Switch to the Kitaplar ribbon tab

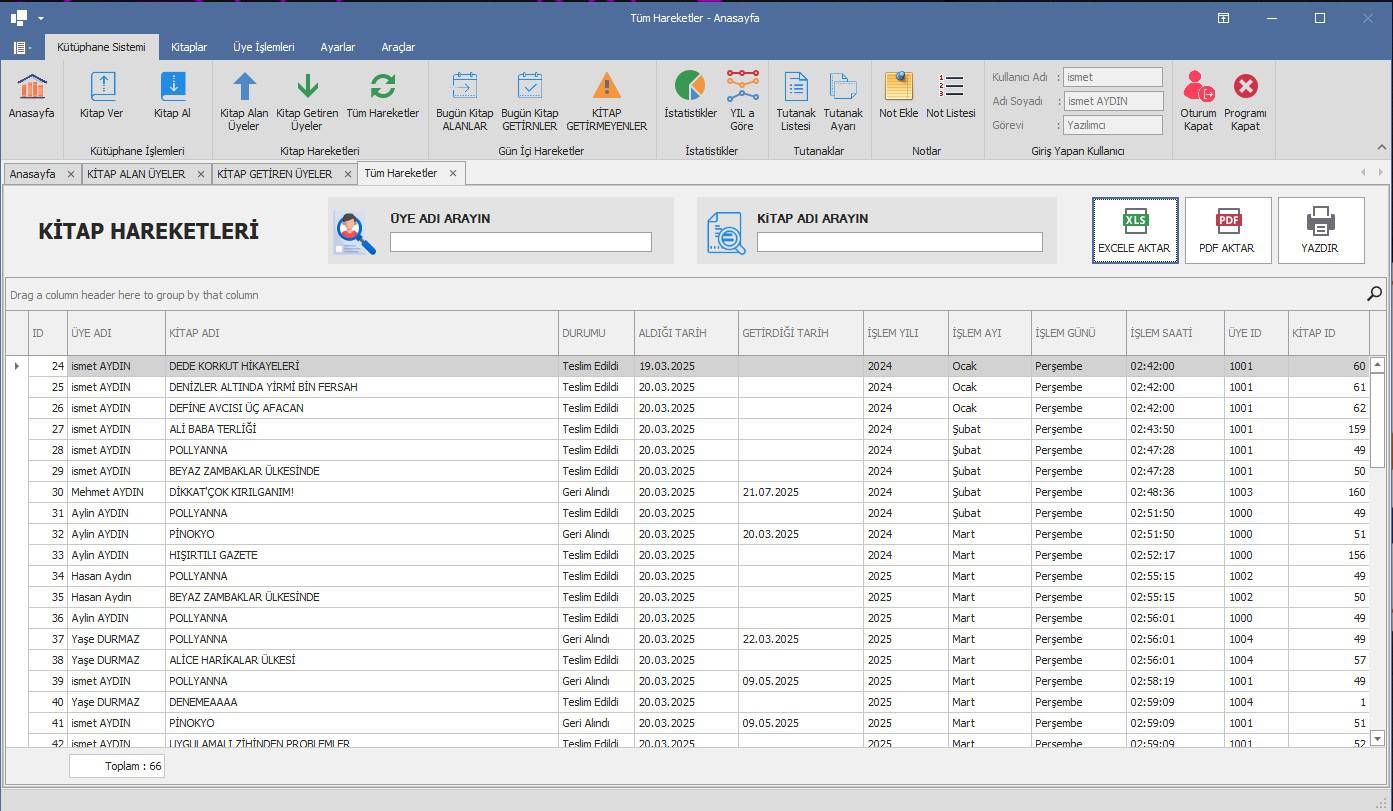(189, 47)
